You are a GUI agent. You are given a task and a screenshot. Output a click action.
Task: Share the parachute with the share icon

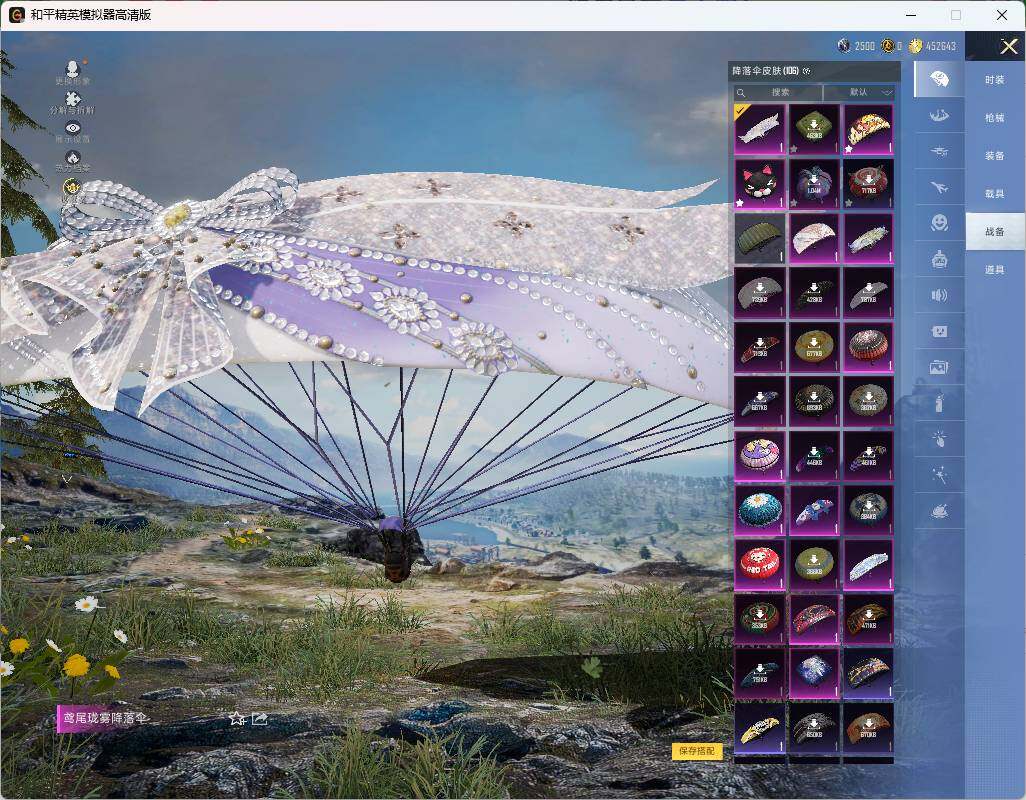pyautogui.click(x=260, y=719)
